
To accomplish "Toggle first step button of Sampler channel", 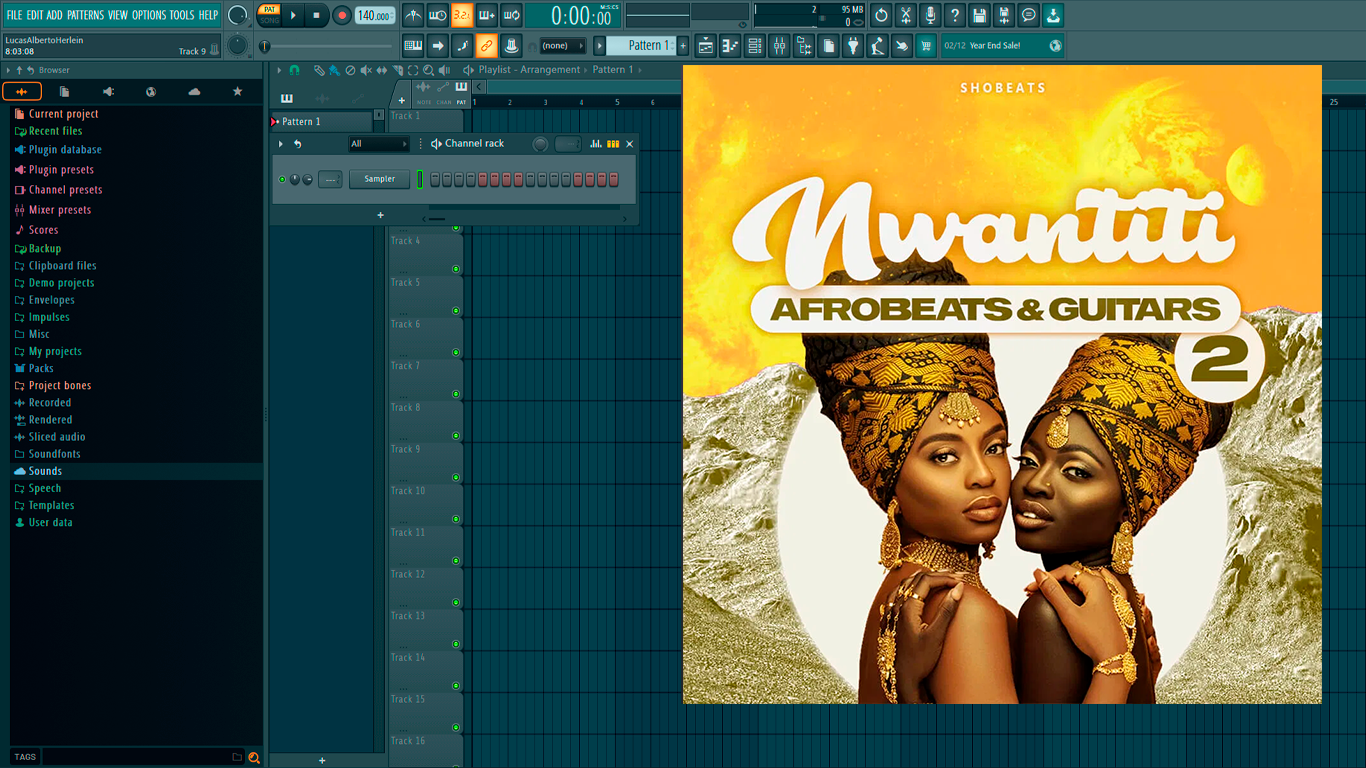I will (435, 179).
